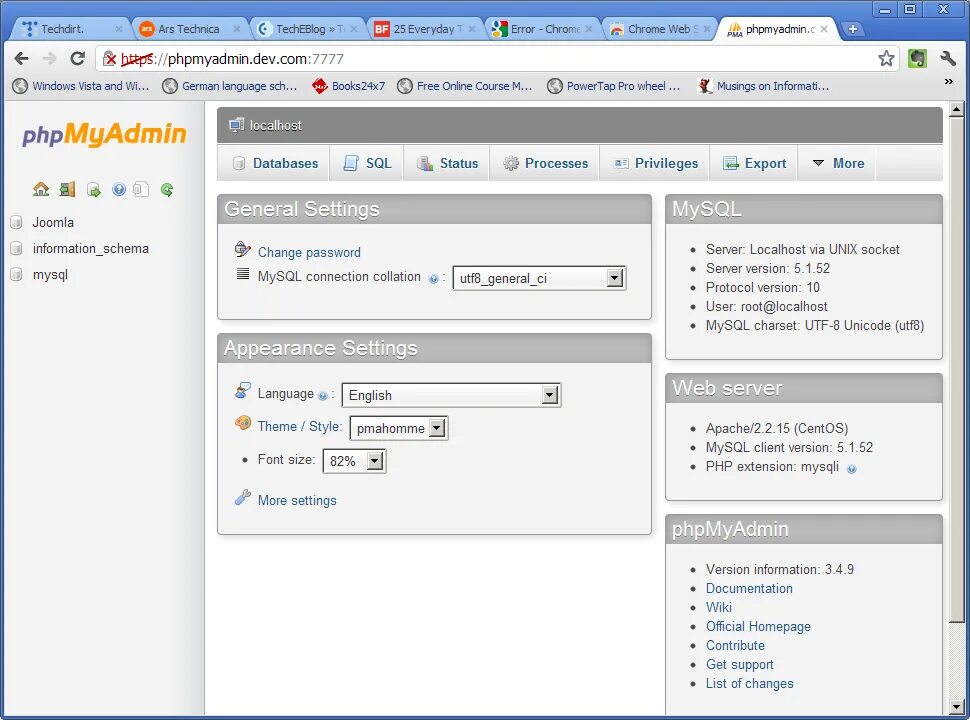Close the Techdirt tab
970x720 pixels.
coord(119,29)
